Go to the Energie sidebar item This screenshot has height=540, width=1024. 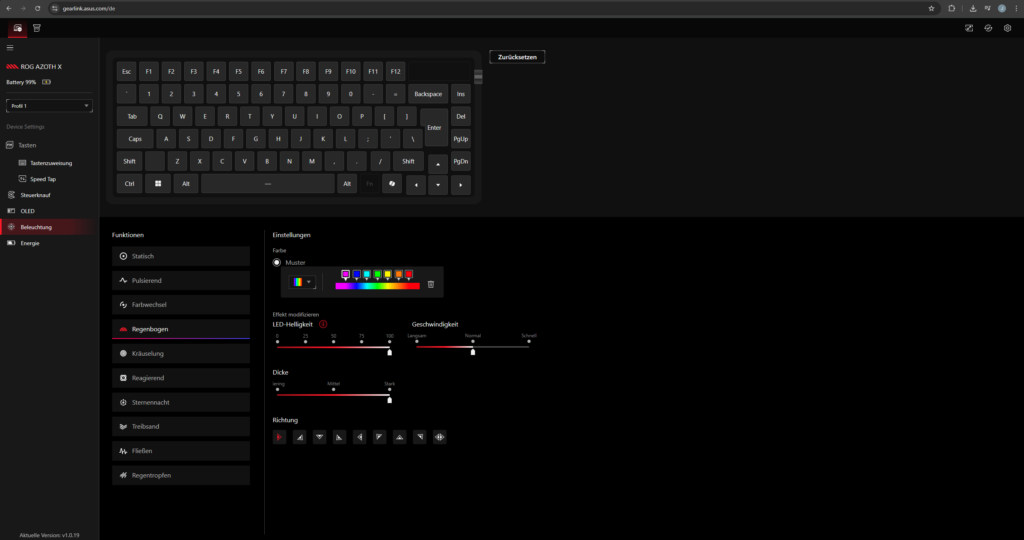[x=29, y=243]
